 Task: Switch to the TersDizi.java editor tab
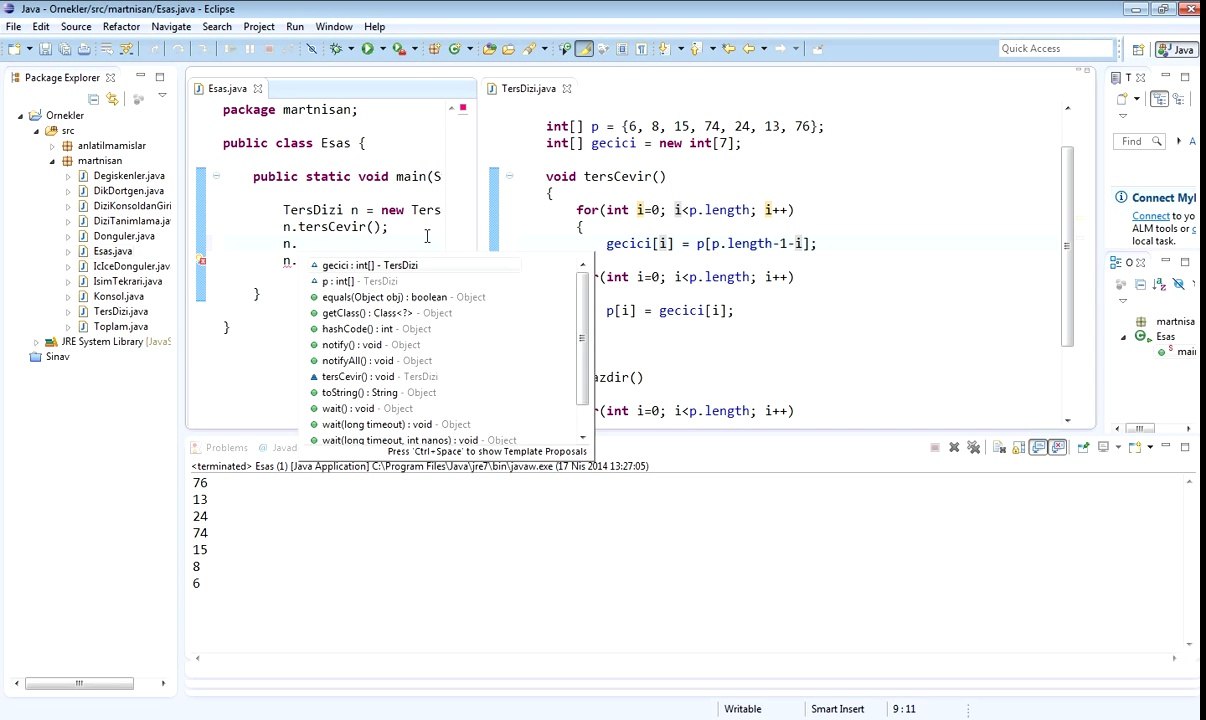(x=528, y=89)
